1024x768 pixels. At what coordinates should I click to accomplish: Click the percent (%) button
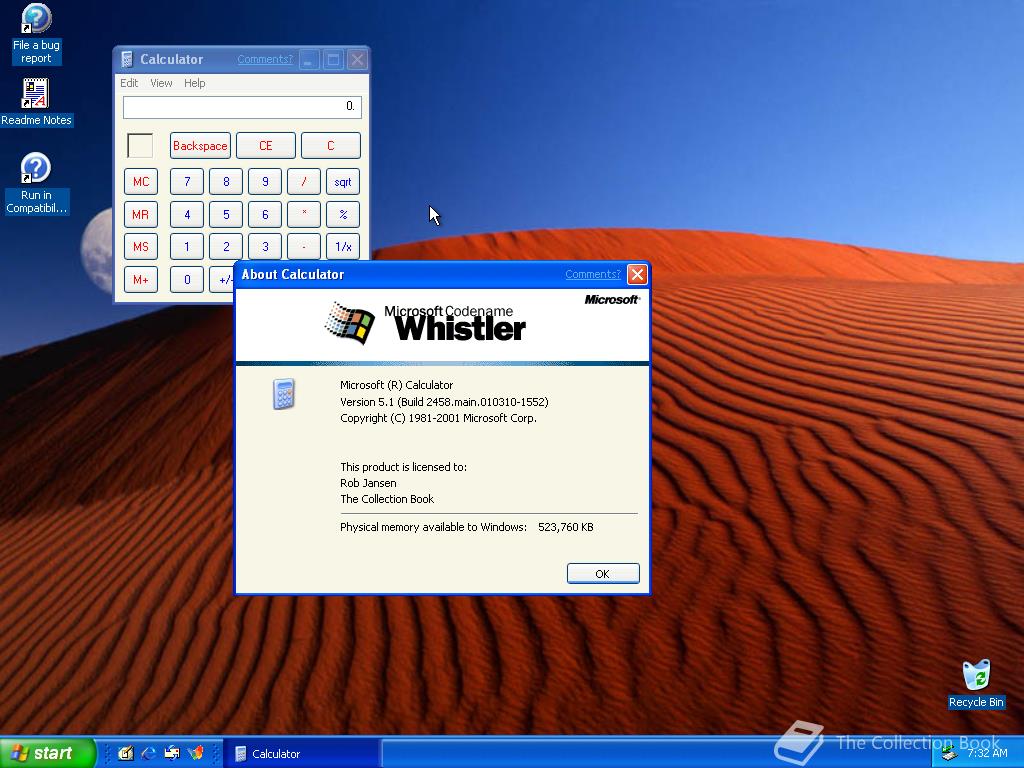click(343, 214)
